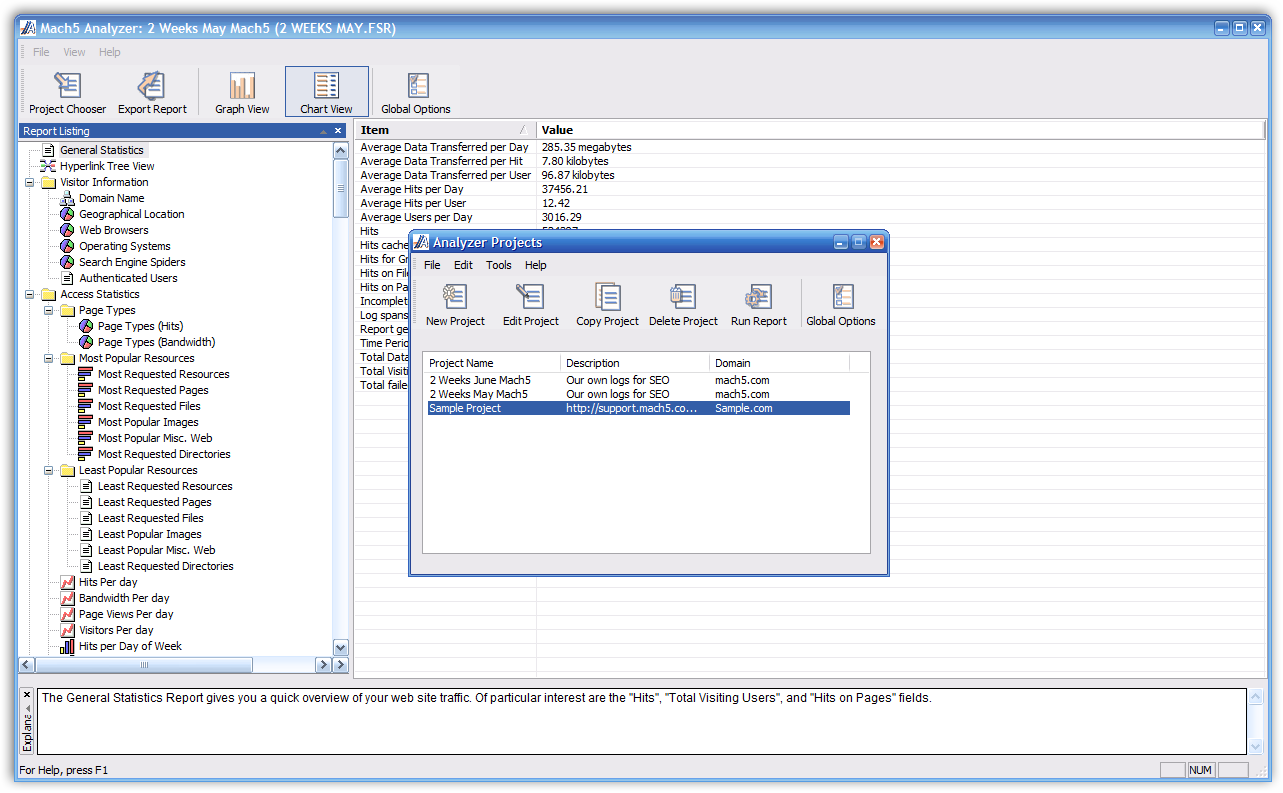Open Visitors Per day report
1283x793 pixels.
pyautogui.click(x=116, y=630)
